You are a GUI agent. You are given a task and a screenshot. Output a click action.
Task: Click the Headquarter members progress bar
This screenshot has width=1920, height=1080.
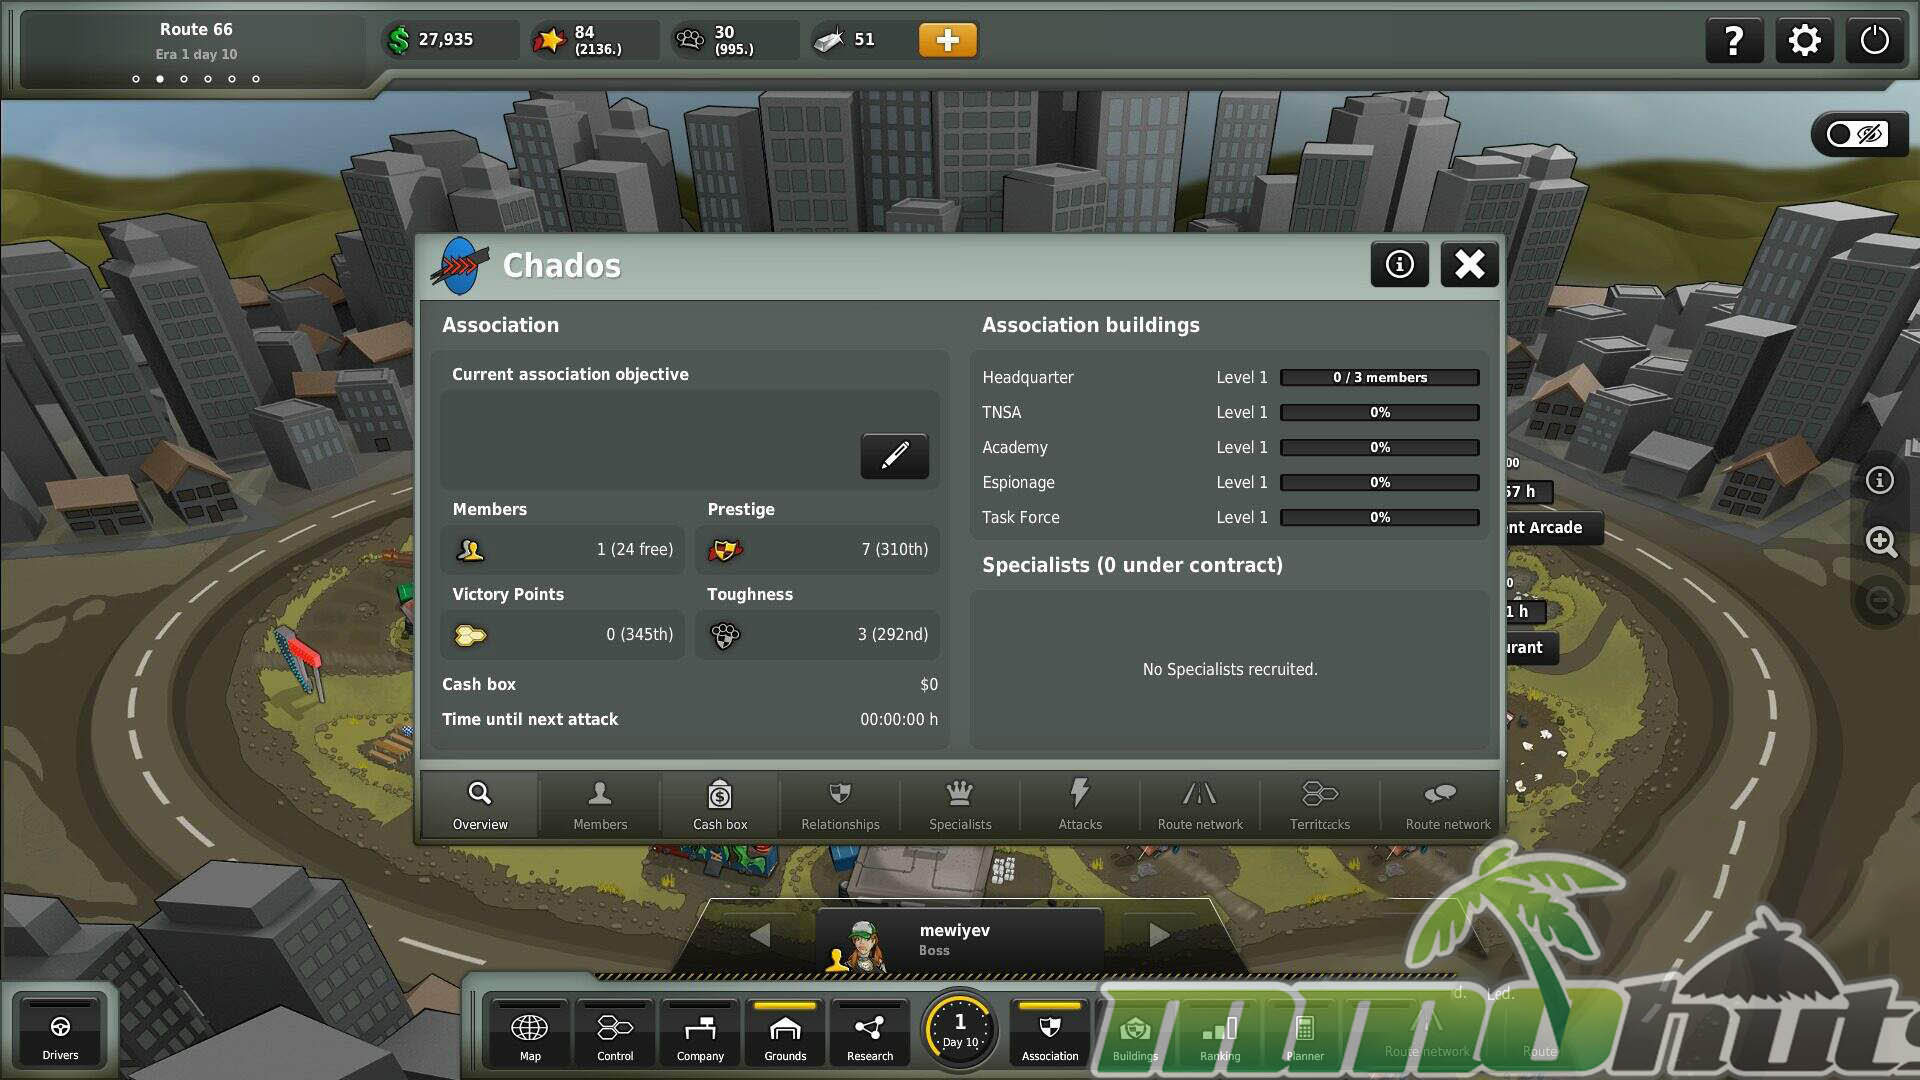click(x=1379, y=377)
